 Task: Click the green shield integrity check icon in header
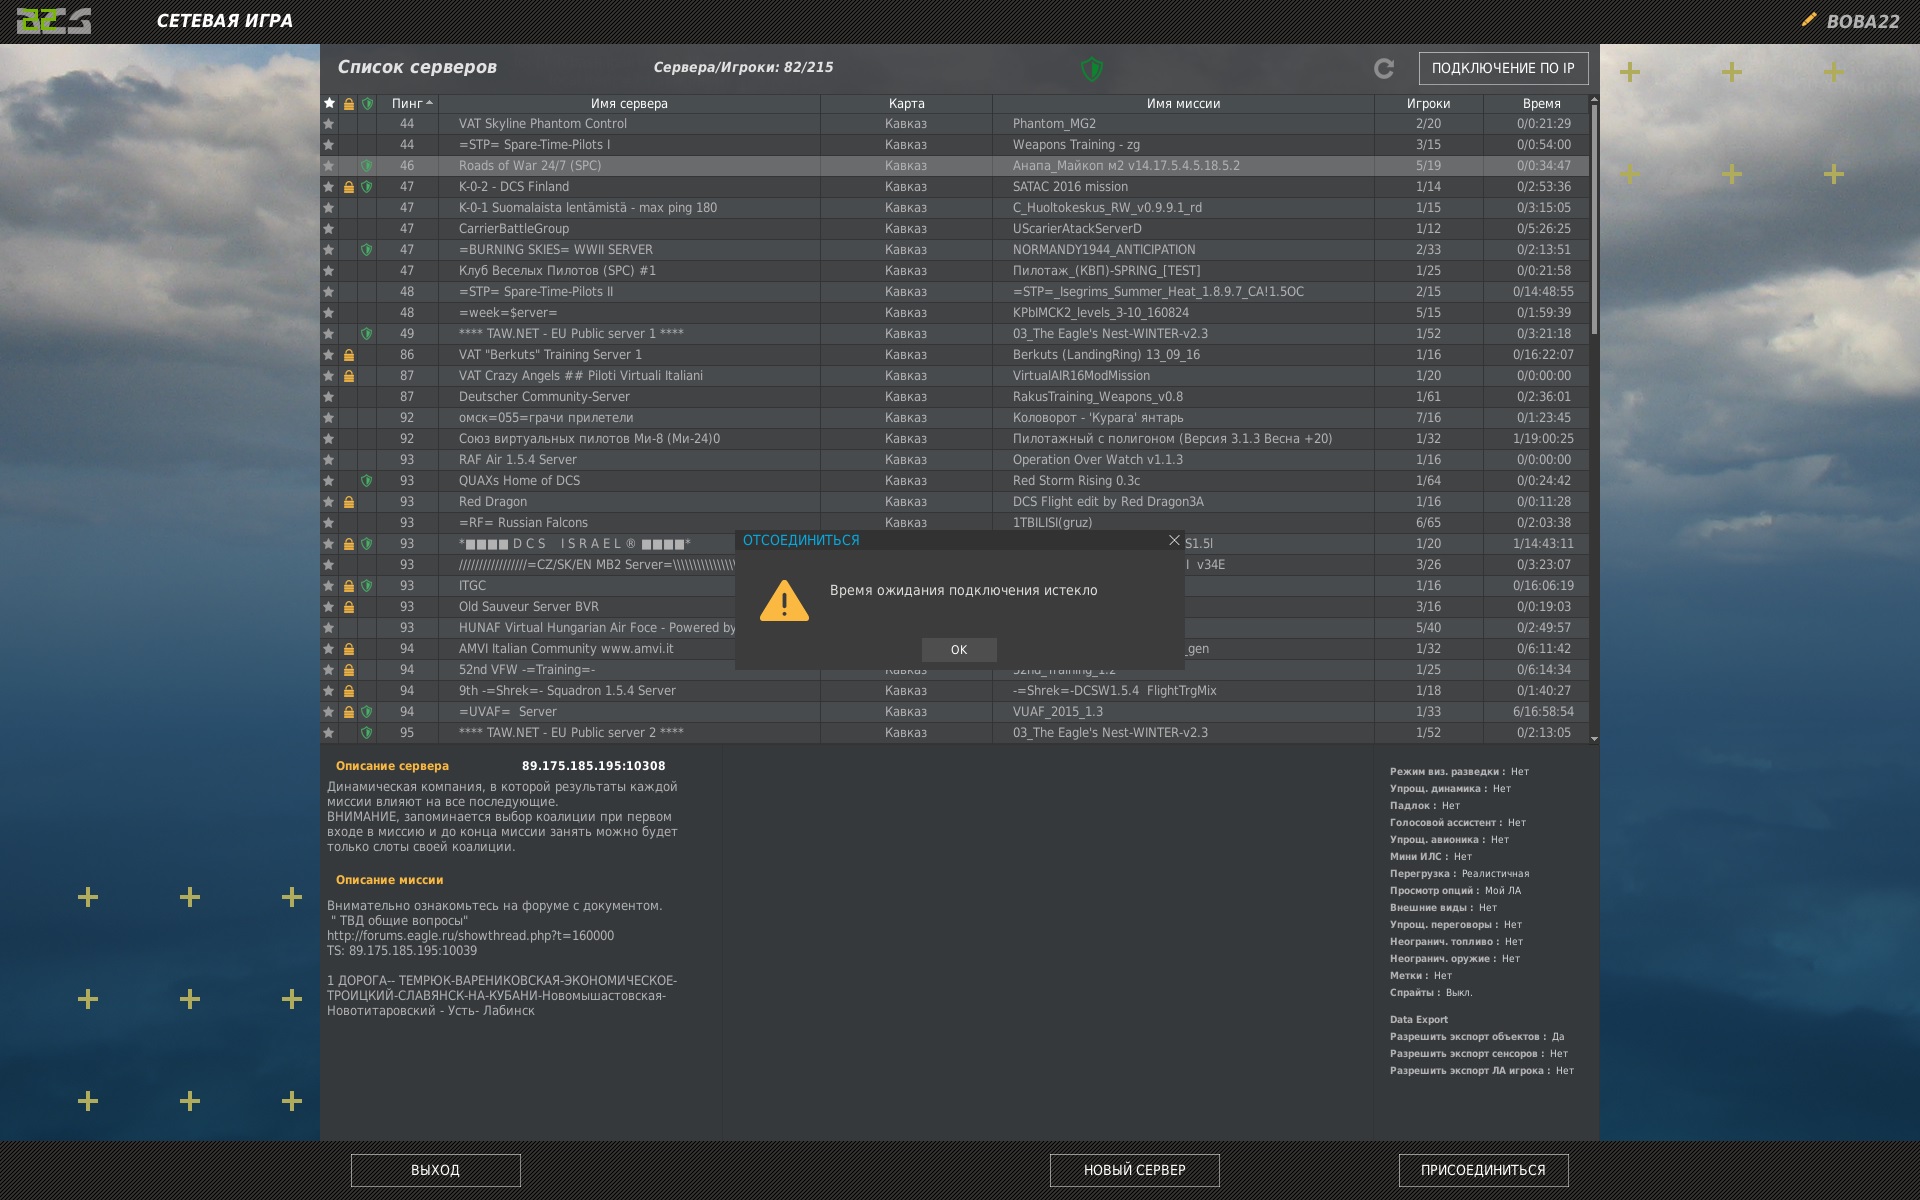coord(1091,69)
